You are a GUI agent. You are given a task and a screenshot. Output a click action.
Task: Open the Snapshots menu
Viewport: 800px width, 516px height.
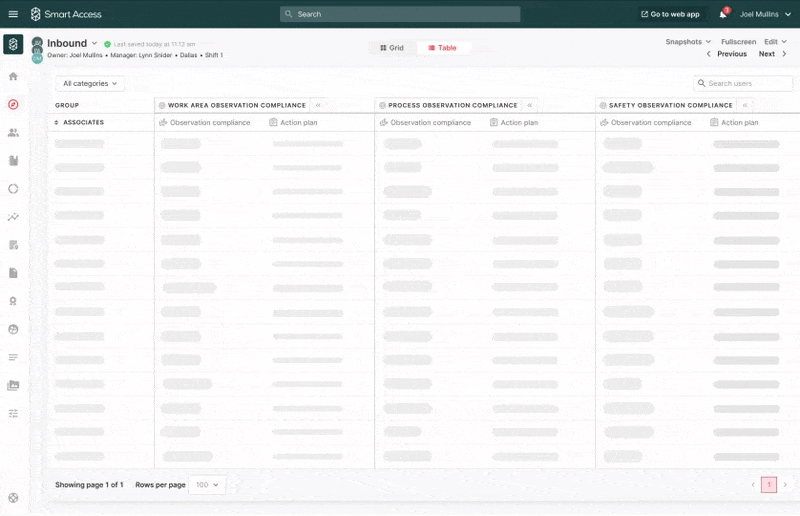point(688,42)
